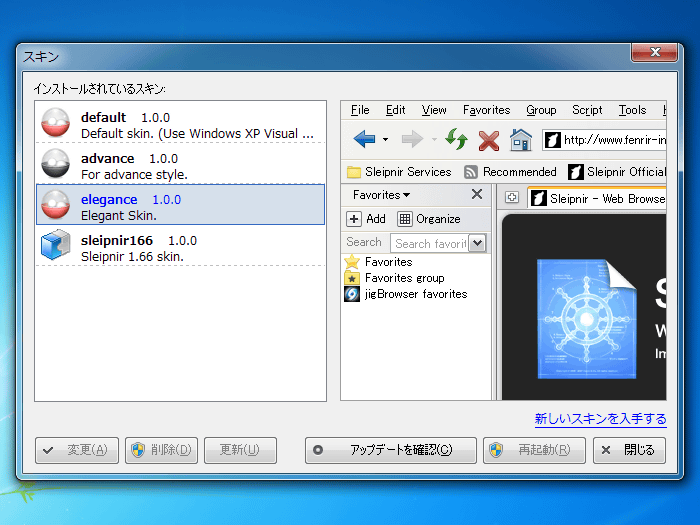Click the address bar site icon
Screen dimensions: 700x525
(552, 140)
